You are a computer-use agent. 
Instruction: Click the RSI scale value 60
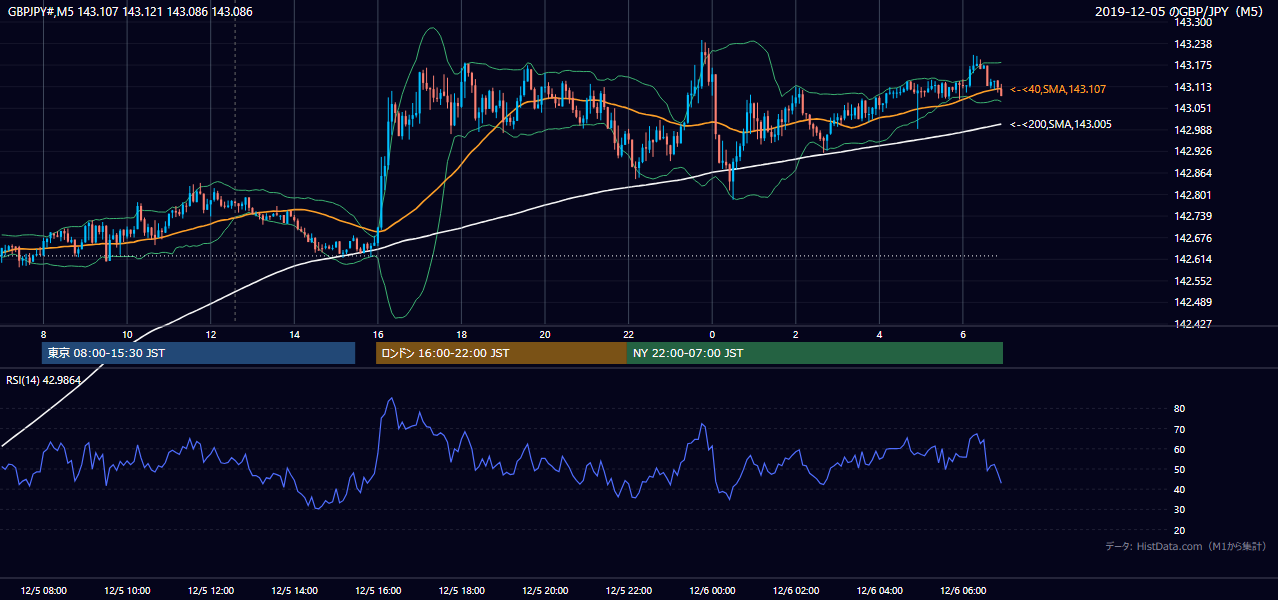click(1180, 450)
